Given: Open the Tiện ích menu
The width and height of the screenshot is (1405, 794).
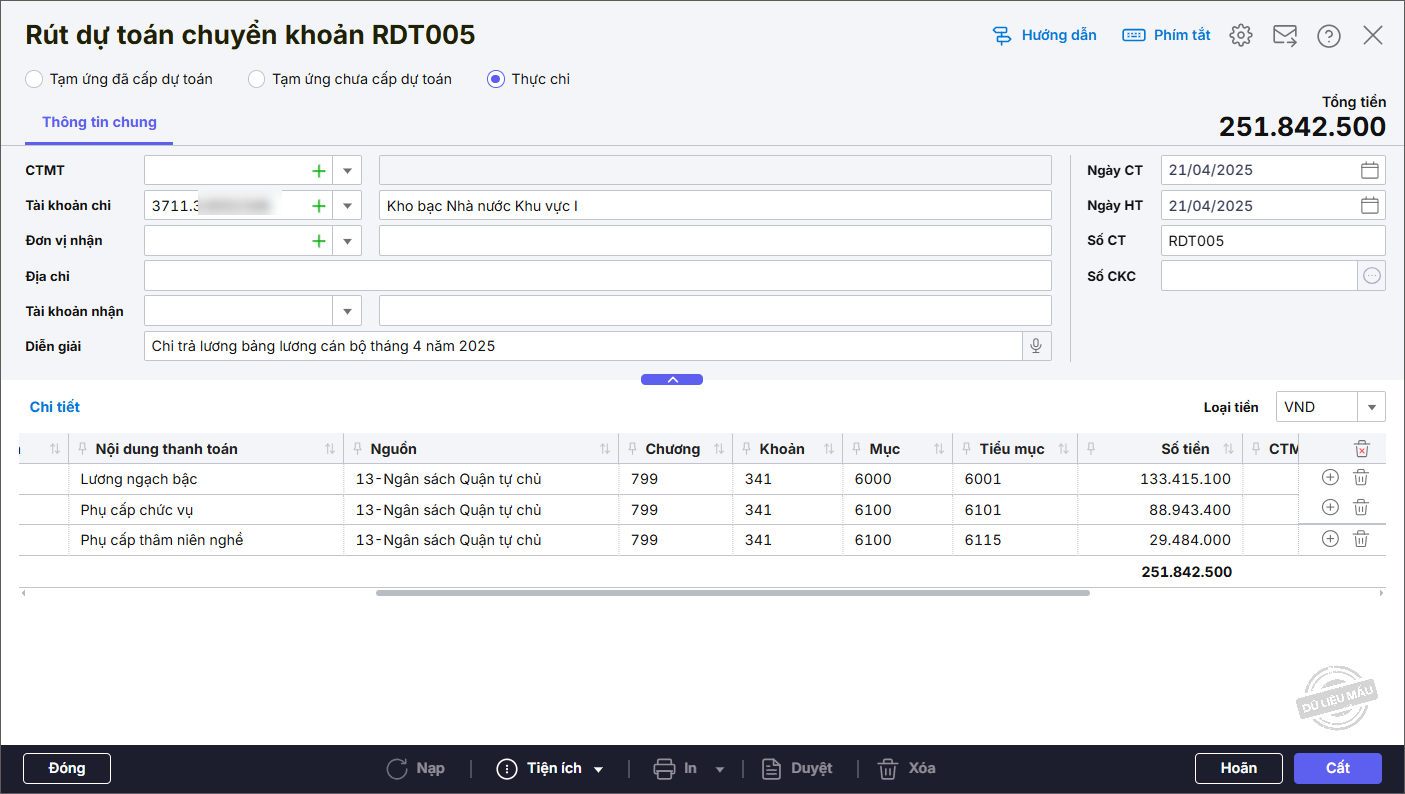Looking at the screenshot, I should (551, 769).
